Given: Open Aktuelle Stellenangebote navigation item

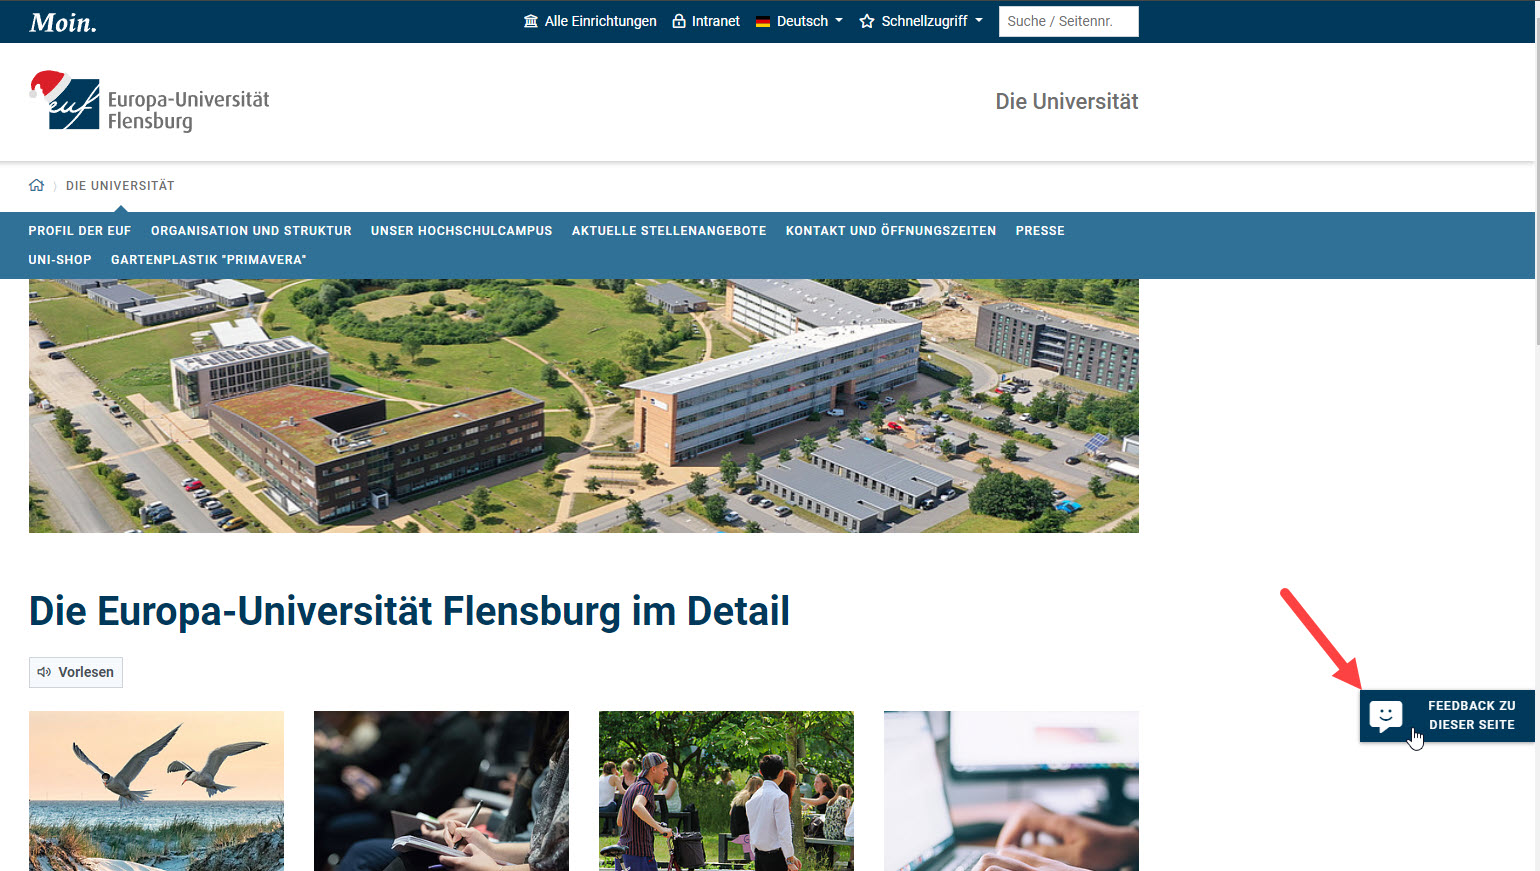Looking at the screenshot, I should click(669, 231).
